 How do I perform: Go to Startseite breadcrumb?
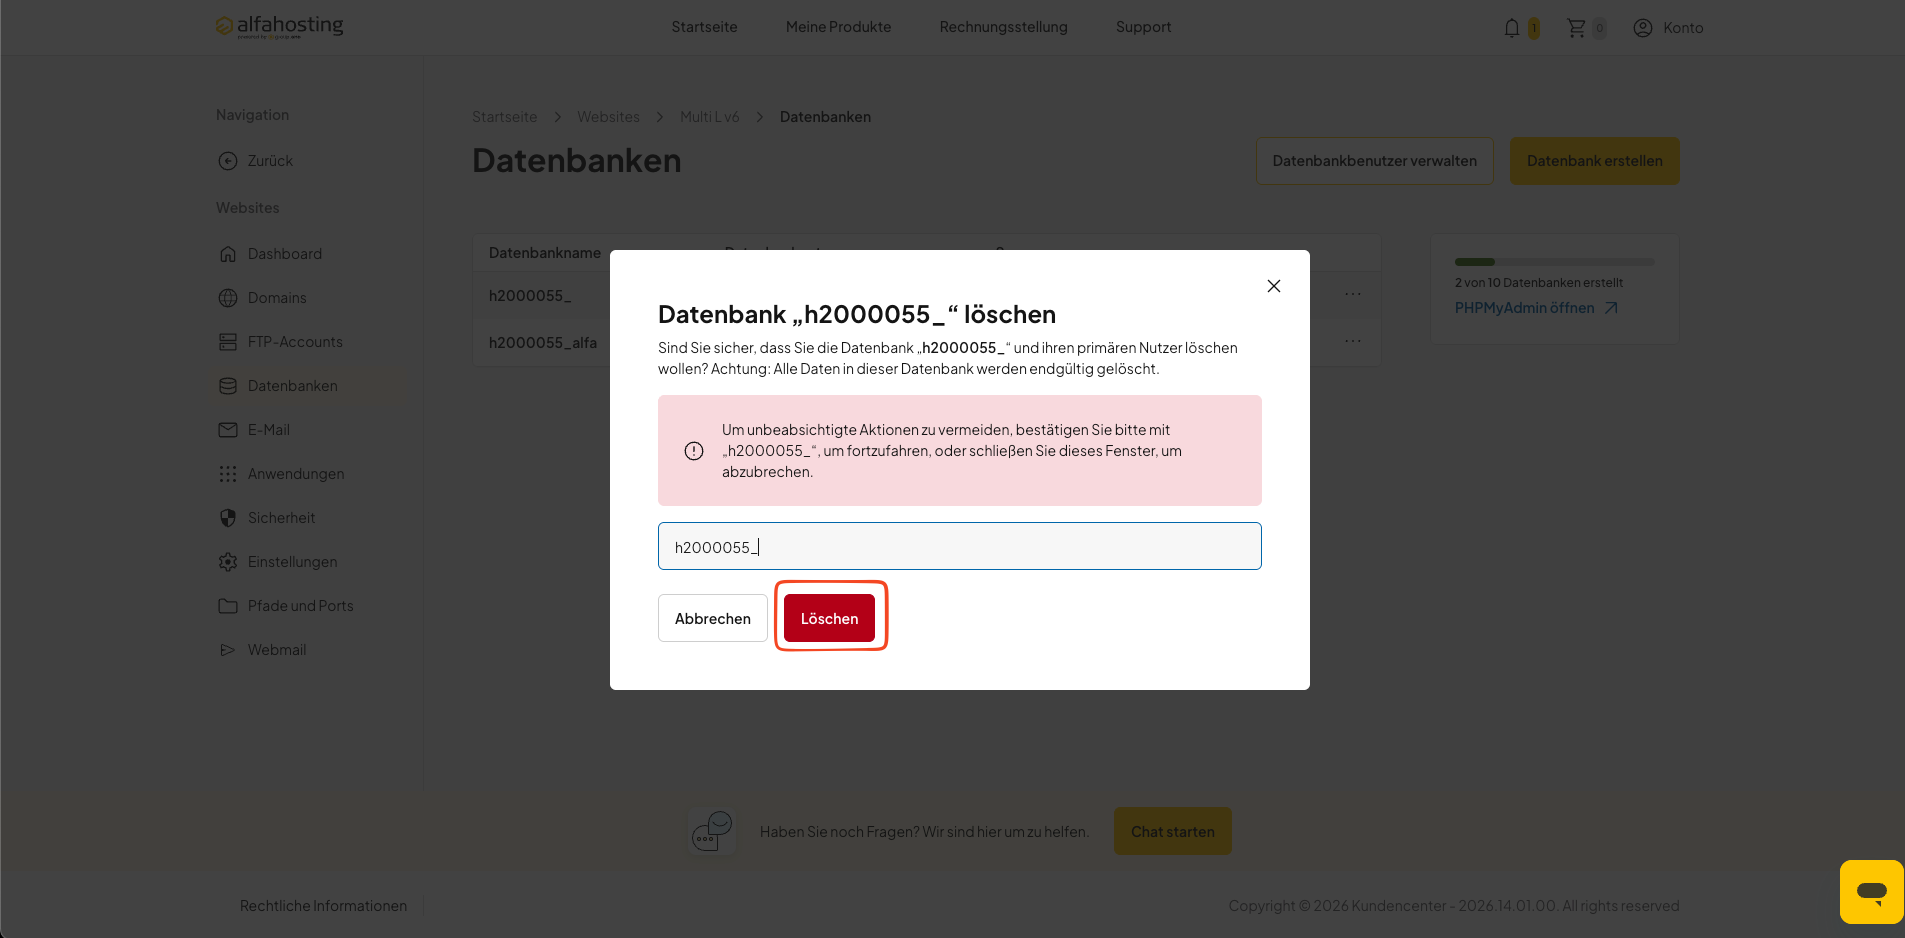[x=505, y=117]
